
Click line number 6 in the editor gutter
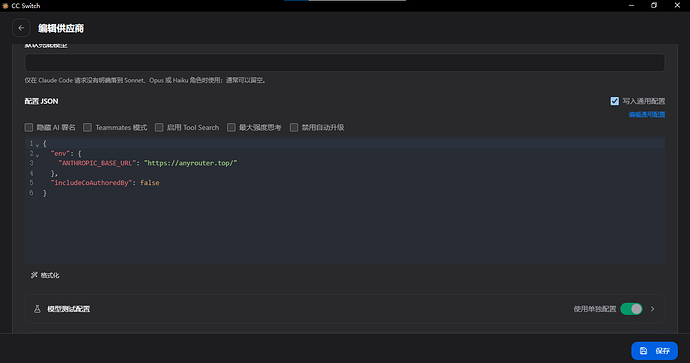click(x=31, y=193)
